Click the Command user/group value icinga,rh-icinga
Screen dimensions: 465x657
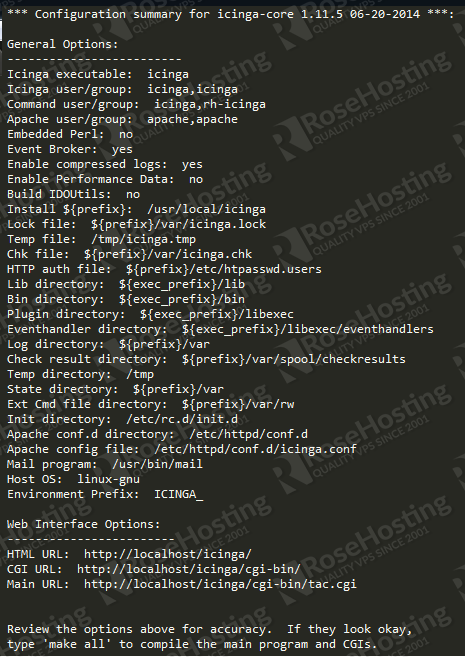click(x=210, y=104)
